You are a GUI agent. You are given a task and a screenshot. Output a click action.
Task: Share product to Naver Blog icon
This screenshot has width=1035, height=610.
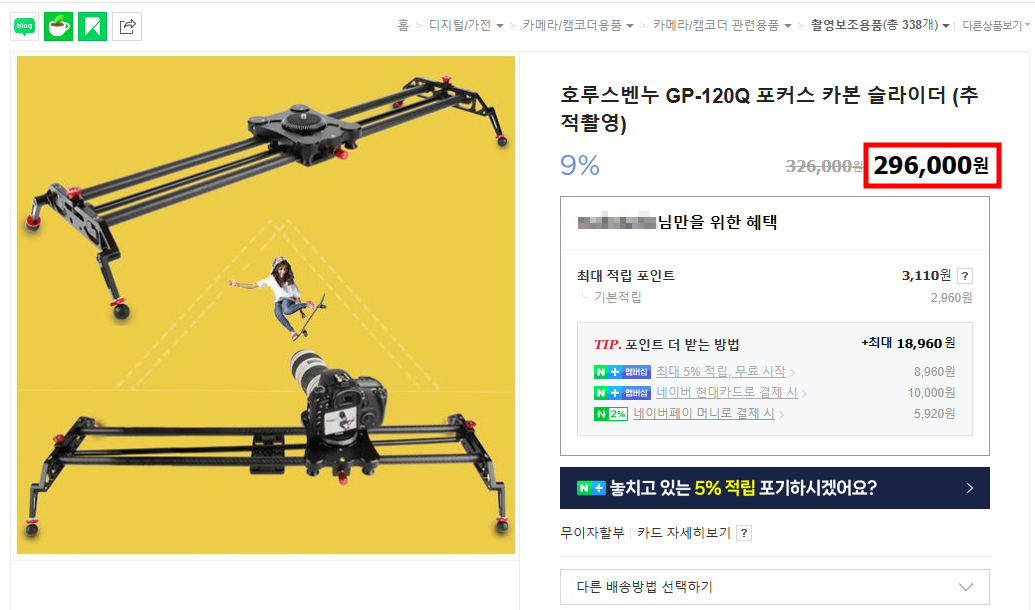tap(24, 26)
